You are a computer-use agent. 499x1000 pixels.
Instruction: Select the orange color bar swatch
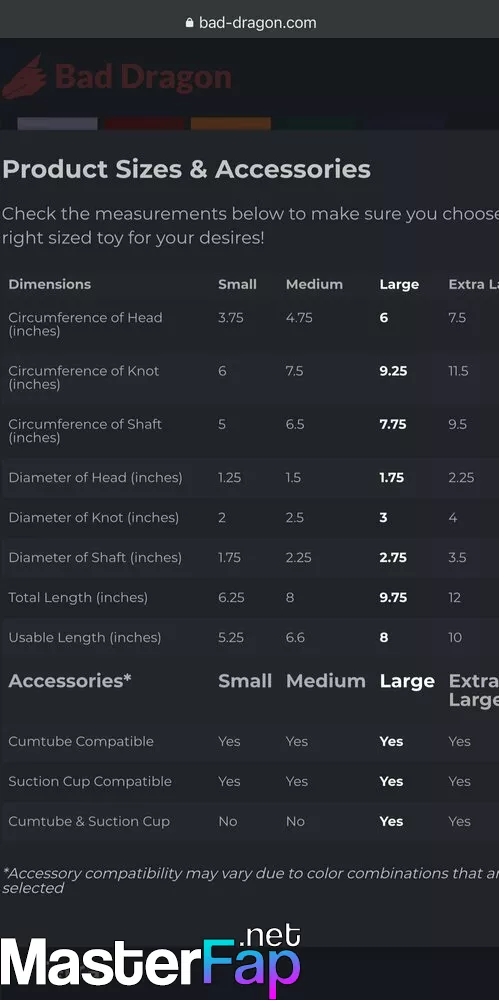click(231, 123)
